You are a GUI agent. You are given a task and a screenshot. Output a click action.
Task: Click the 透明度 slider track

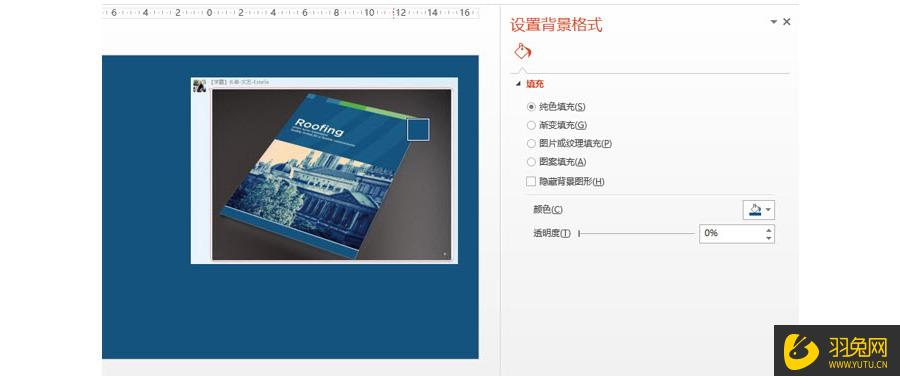[x=637, y=234]
